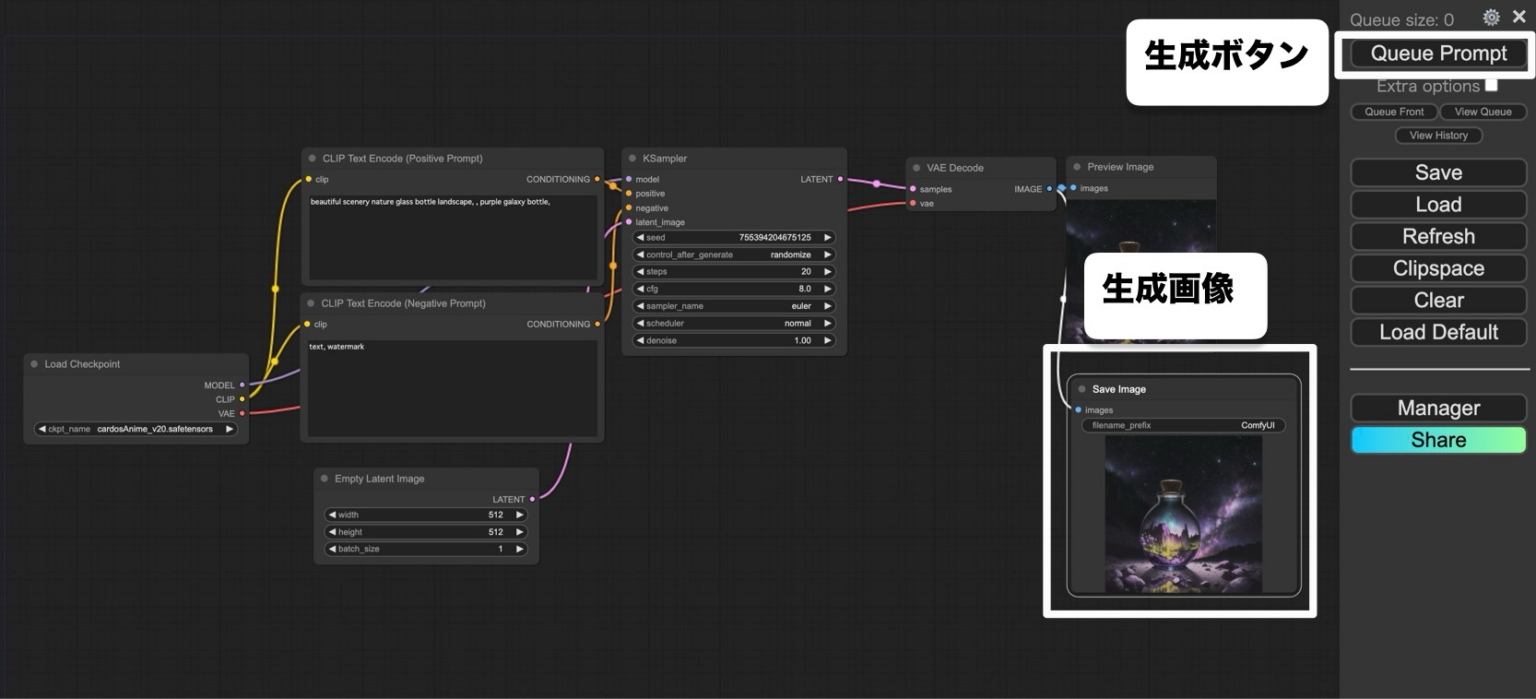Click the negative prompt text box
1536x699 pixels.
click(x=452, y=390)
